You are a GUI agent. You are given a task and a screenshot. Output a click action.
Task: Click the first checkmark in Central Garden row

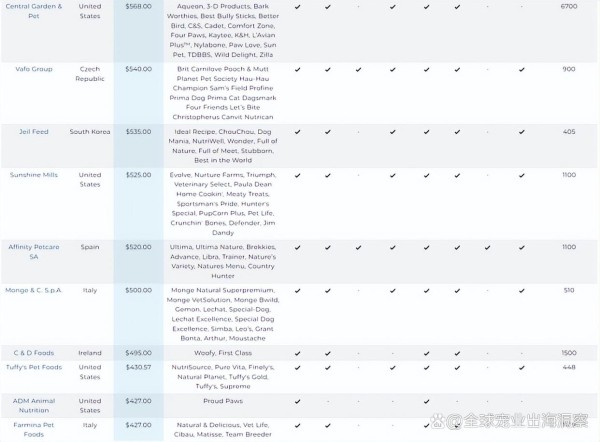pyautogui.click(x=297, y=7)
